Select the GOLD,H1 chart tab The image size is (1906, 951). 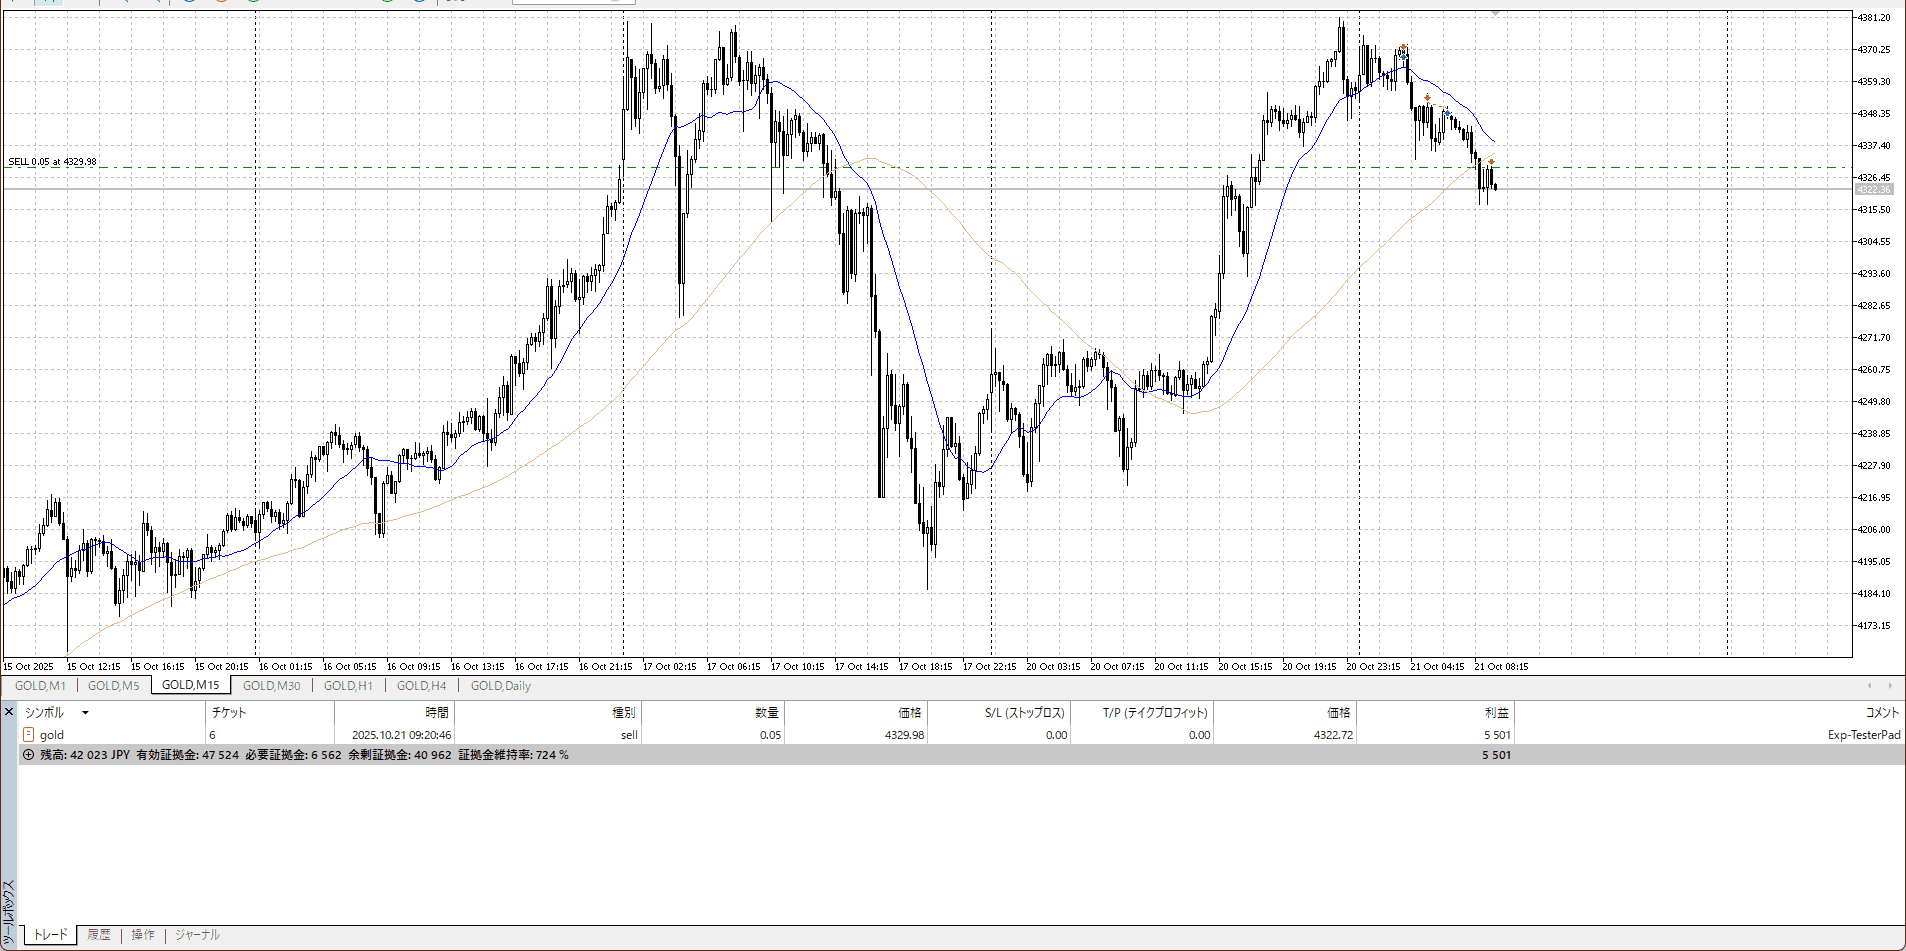pos(348,686)
